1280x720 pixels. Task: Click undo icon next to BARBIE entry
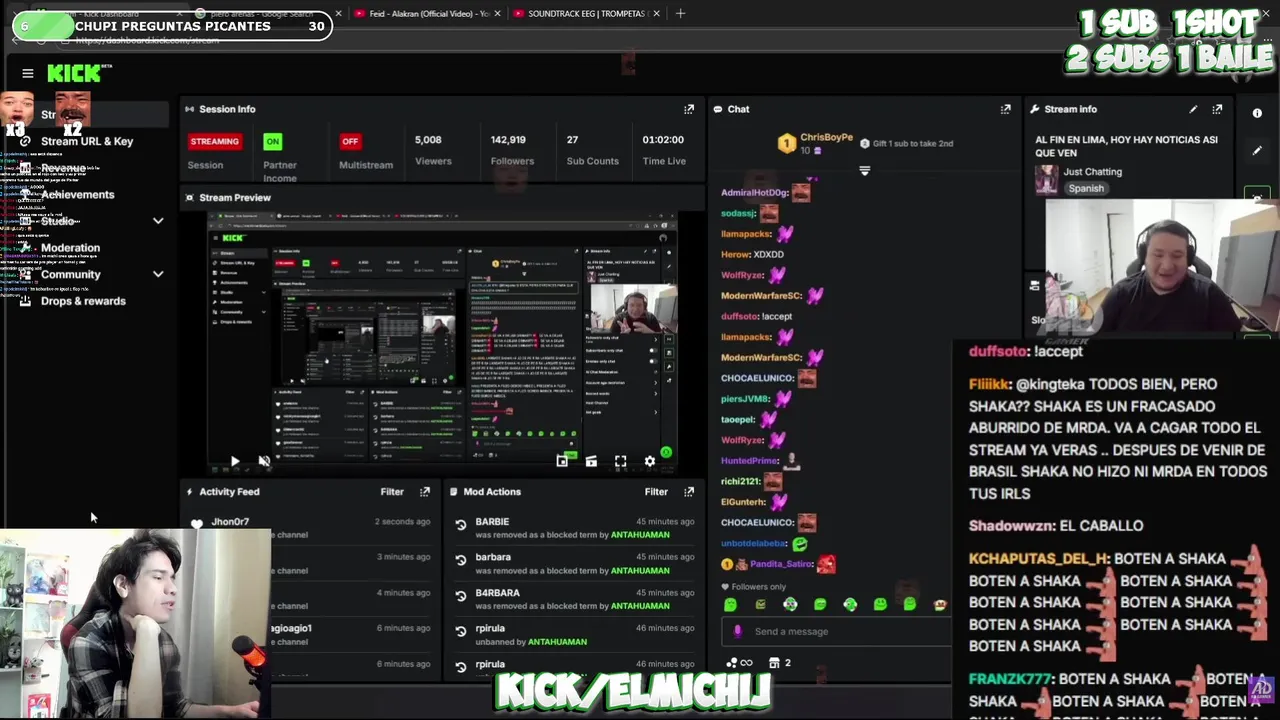coord(461,525)
